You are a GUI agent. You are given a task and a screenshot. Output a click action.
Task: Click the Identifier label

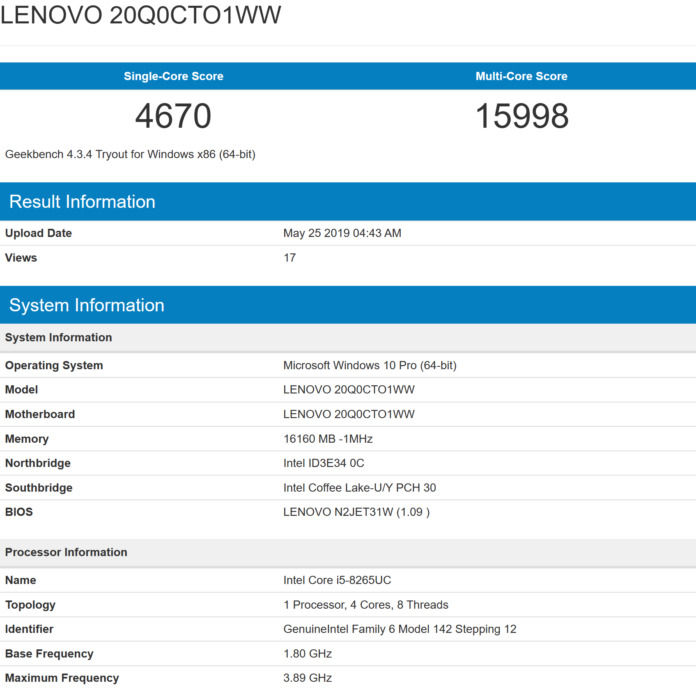tap(29, 629)
